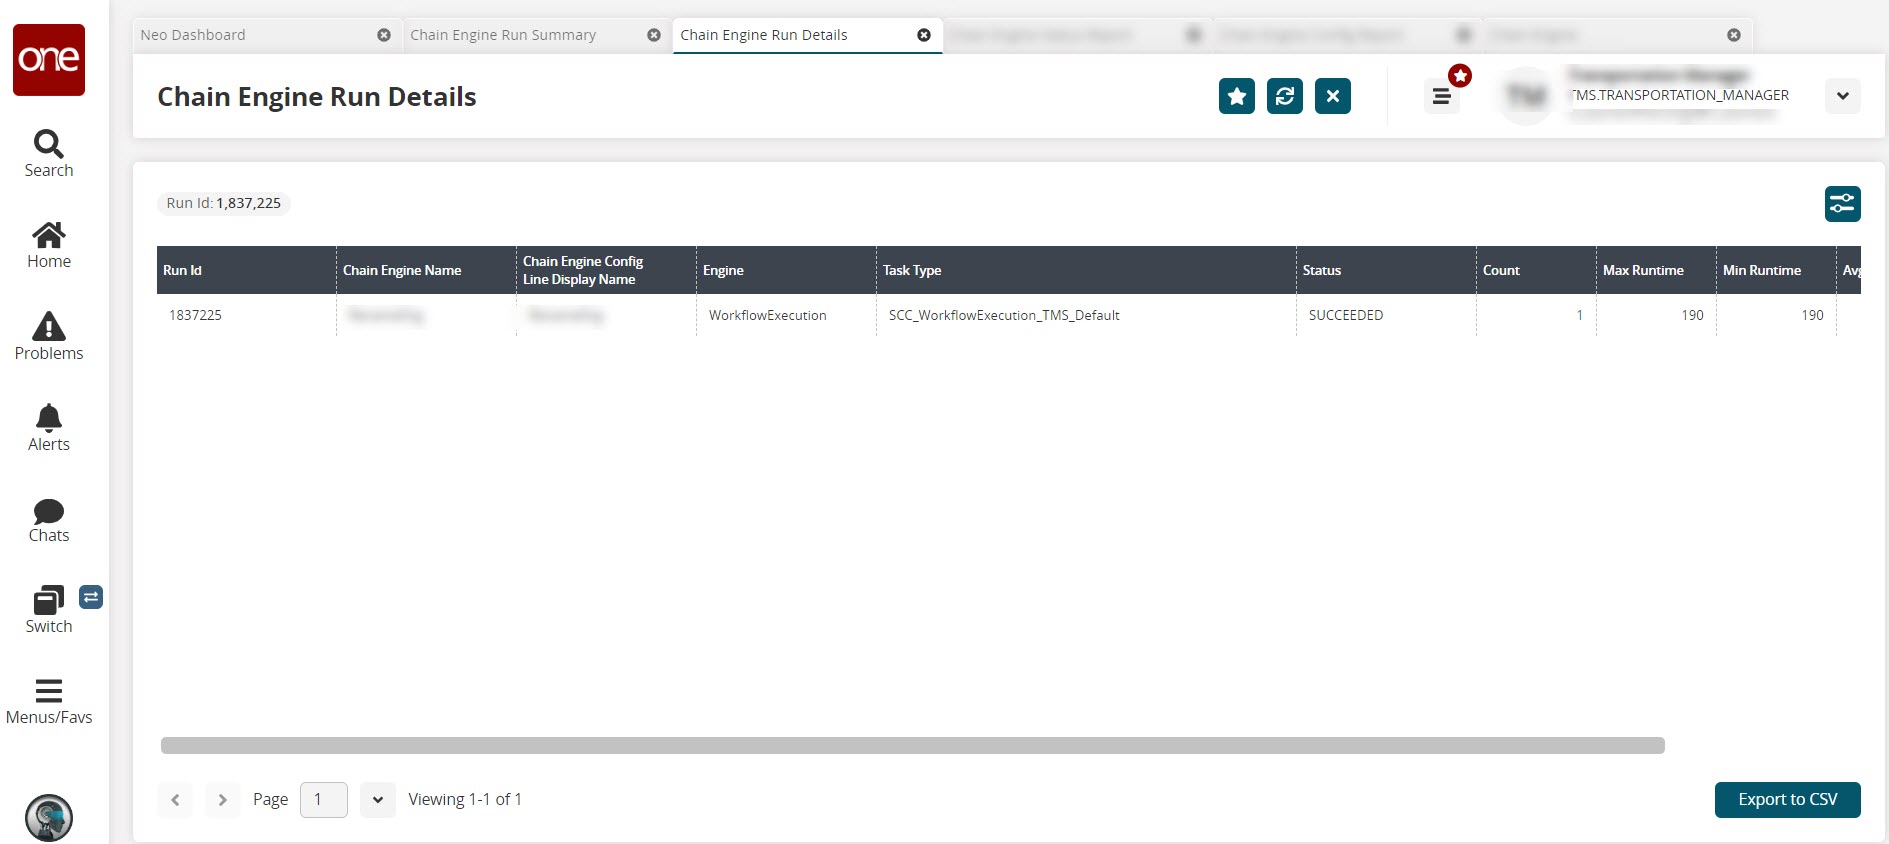Viewport: 1889px width, 844px height.
Task: Sort by Run Id column header
Action: (x=246, y=270)
